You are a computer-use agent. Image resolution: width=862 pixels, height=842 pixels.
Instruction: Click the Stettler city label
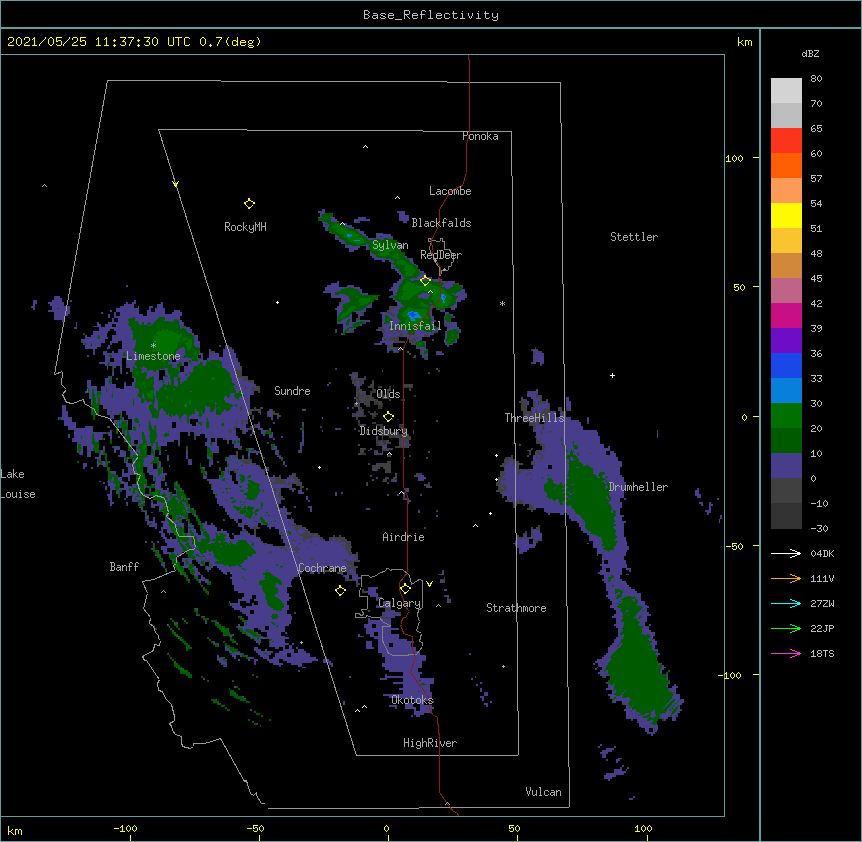point(634,237)
